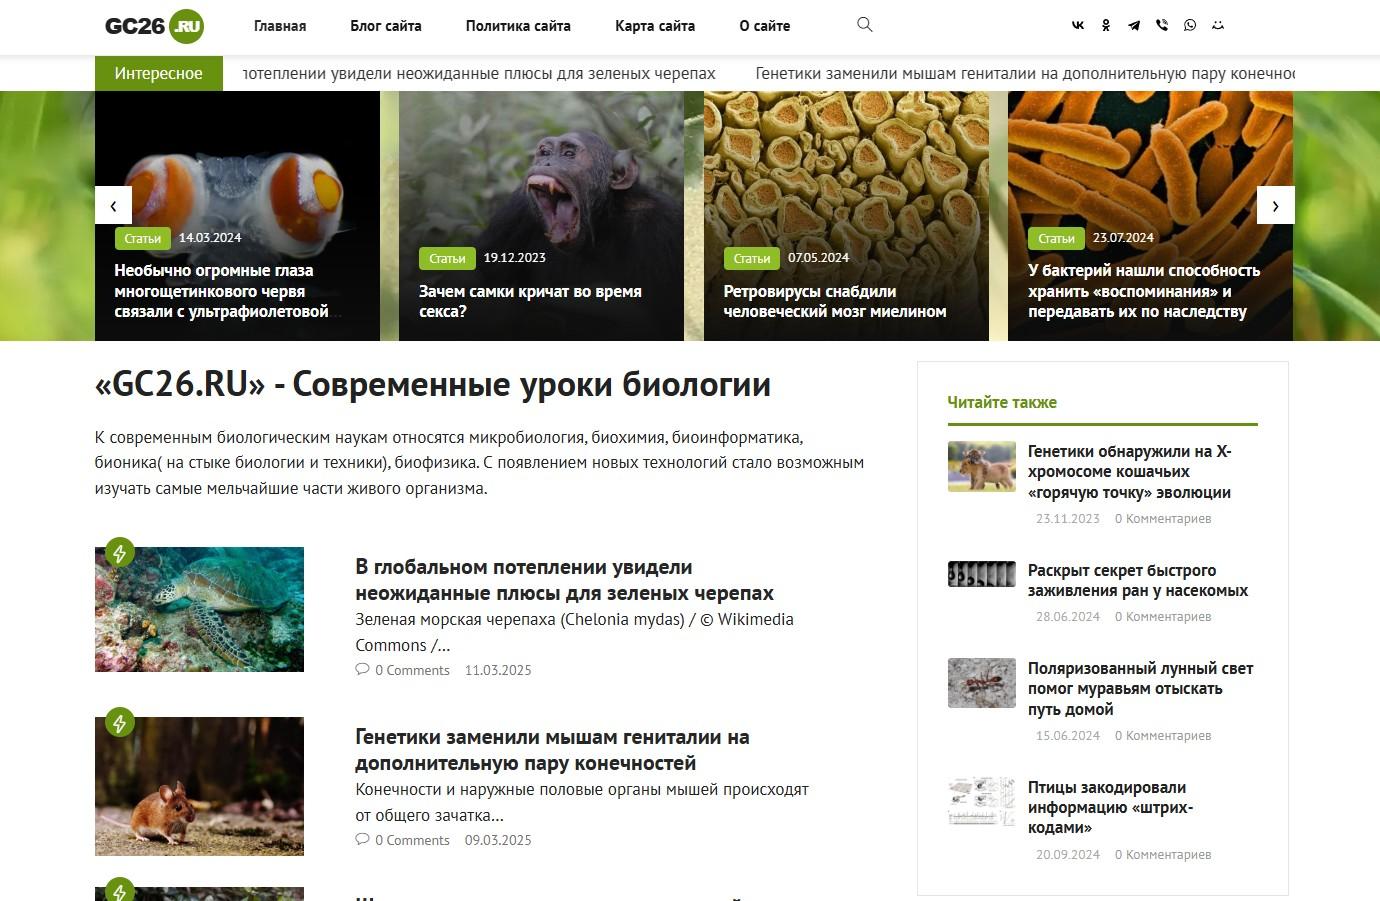Click comment bubble icon under mice article

point(362,839)
